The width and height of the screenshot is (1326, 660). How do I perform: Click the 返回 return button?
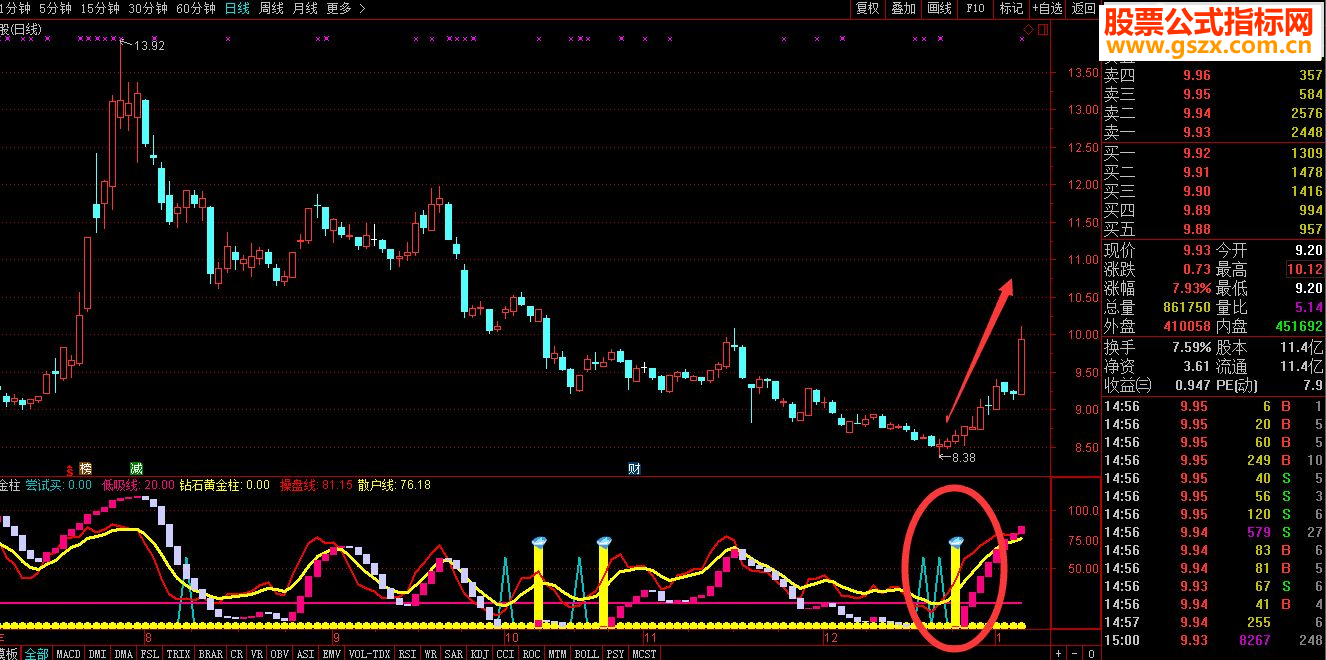[x=1083, y=8]
